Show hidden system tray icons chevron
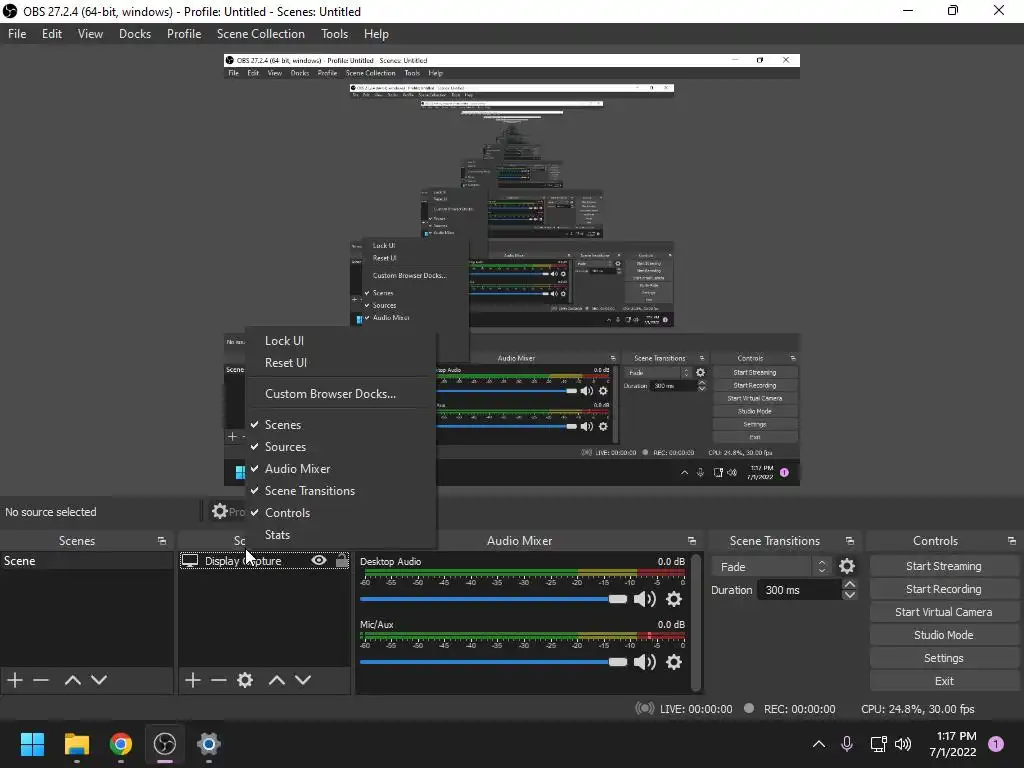The image size is (1024, 768). 818,744
